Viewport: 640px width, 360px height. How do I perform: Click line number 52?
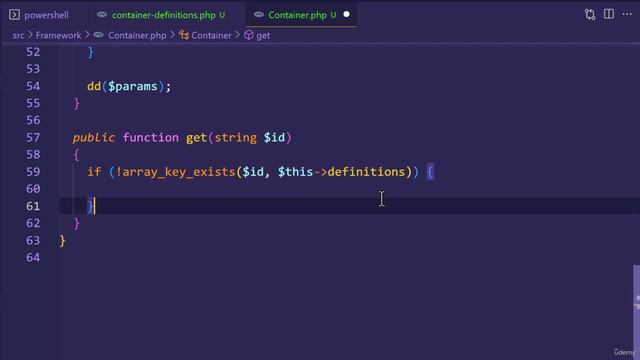[x=33, y=52]
